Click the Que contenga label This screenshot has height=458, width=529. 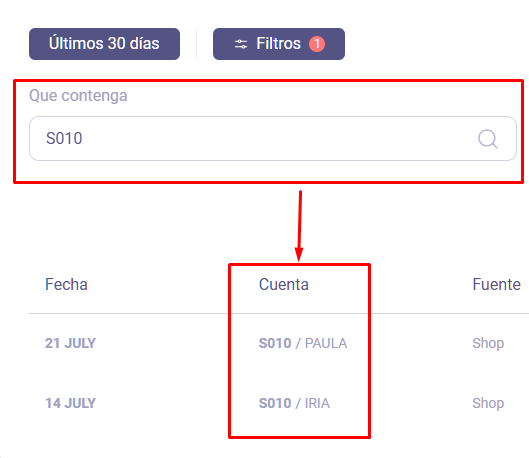coord(78,95)
